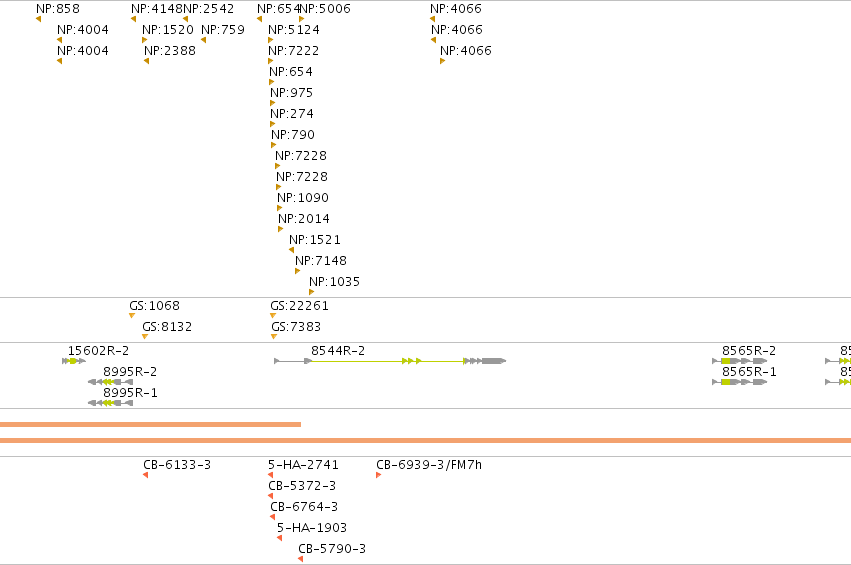Viewport: 851px width, 565px height.
Task: Select the red triangle beneath 5-HA-2741
Action: 270,475
